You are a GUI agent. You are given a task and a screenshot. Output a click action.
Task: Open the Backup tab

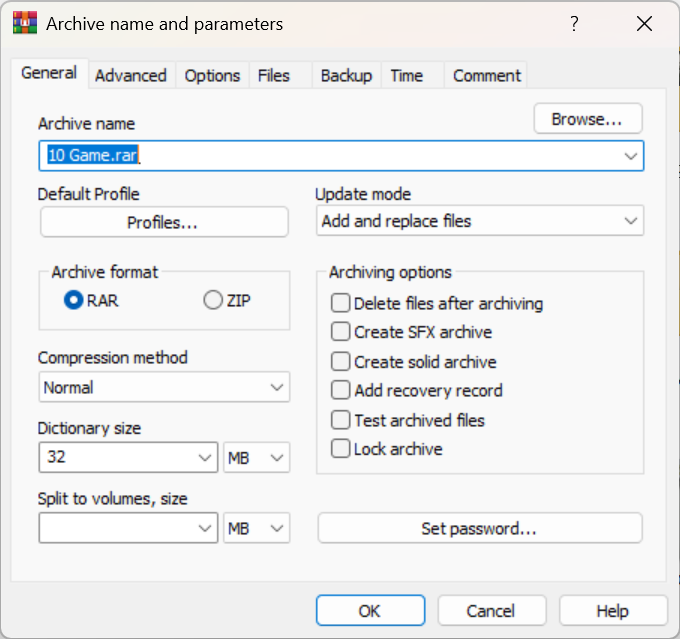pyautogui.click(x=346, y=75)
